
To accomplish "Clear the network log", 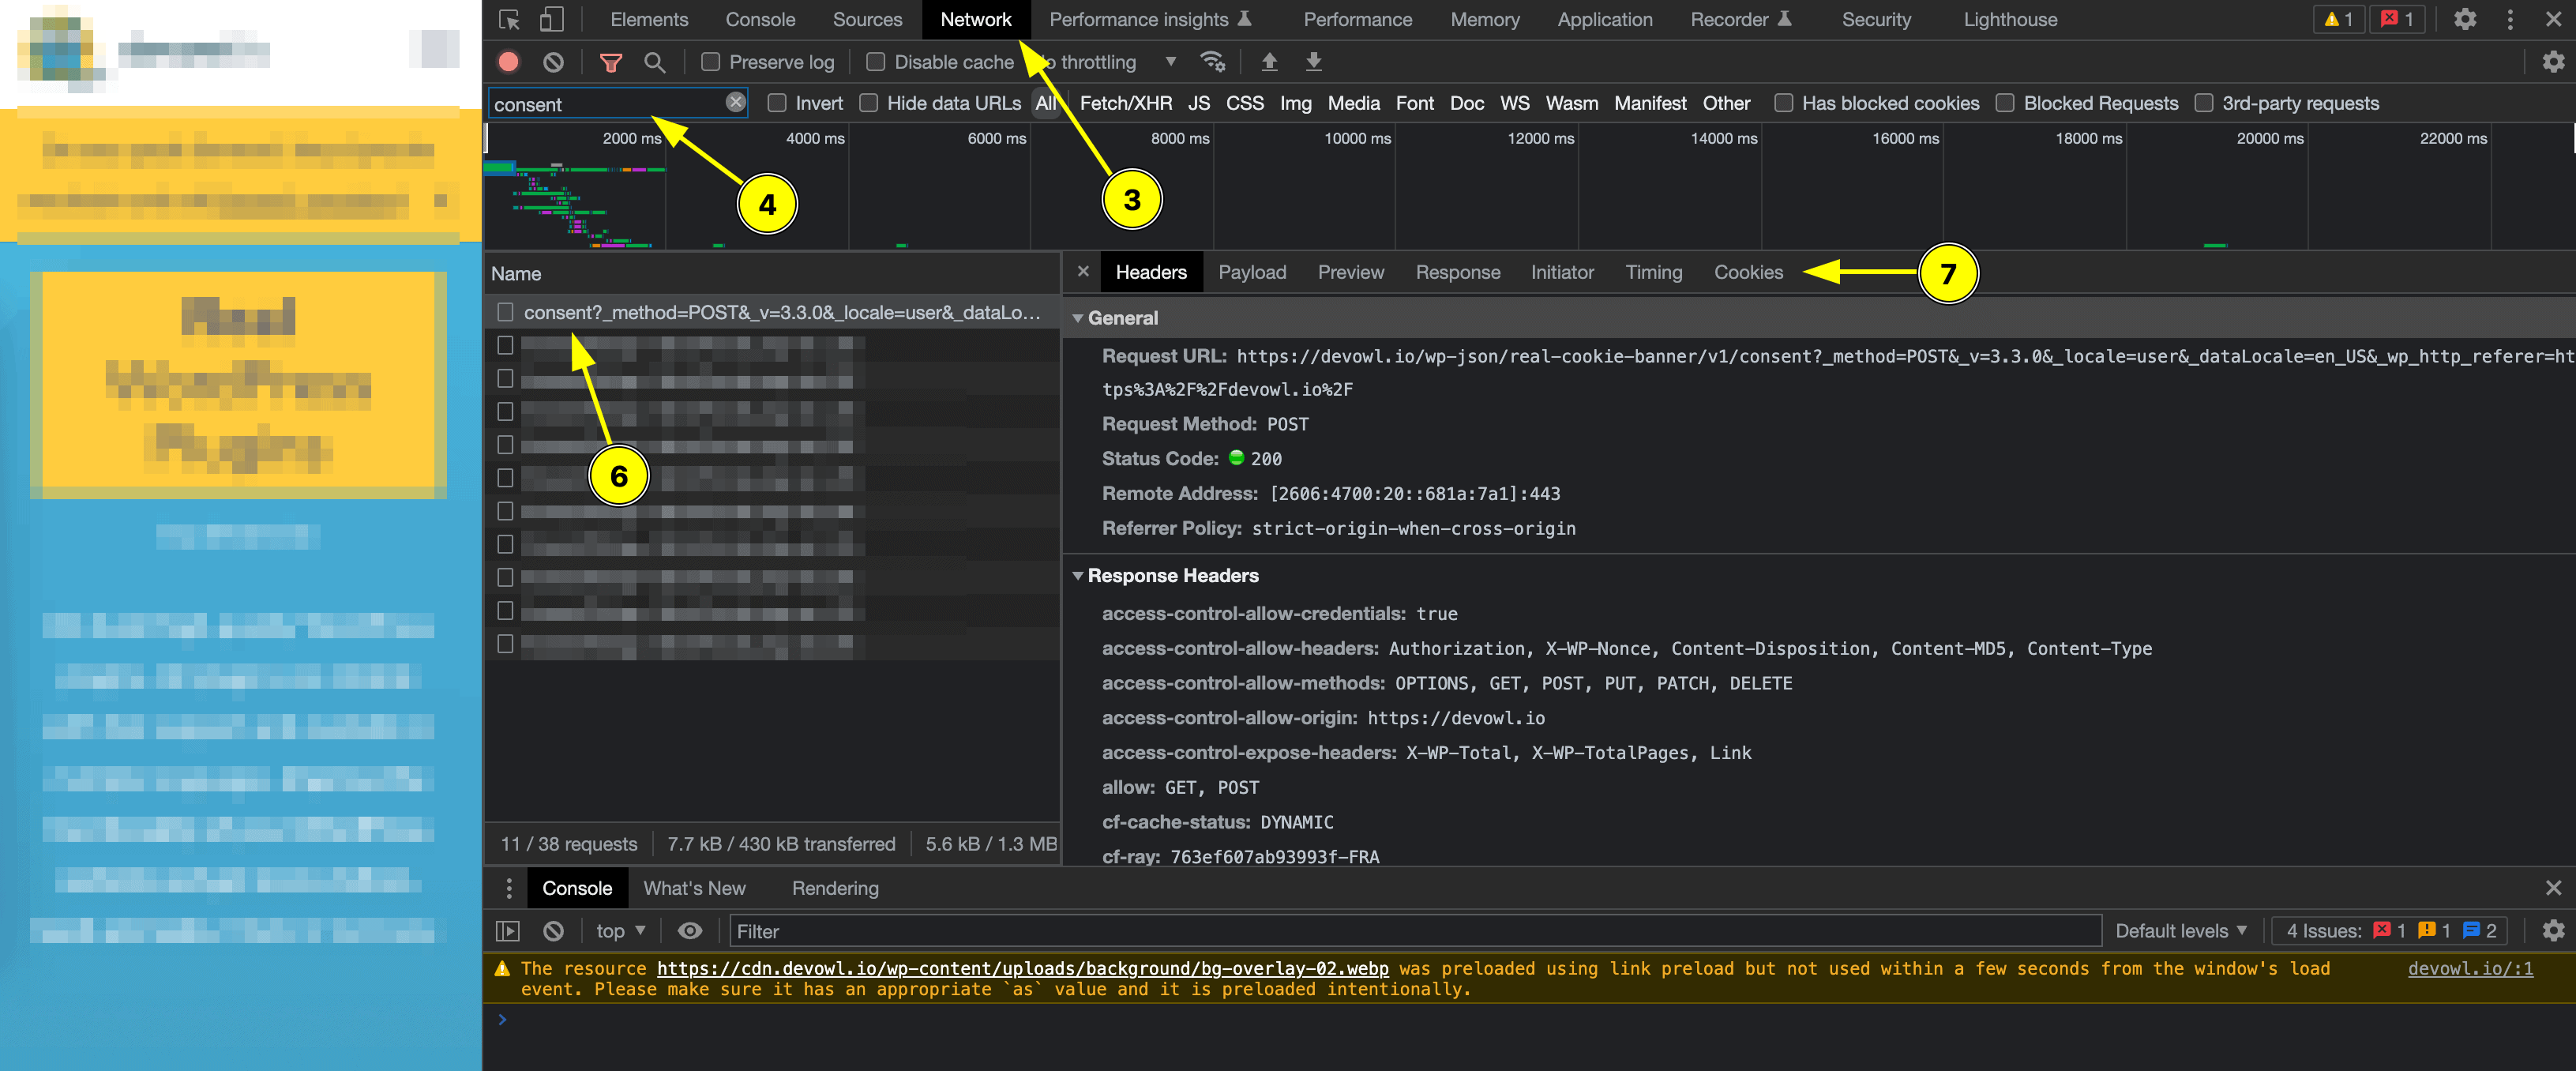I will tap(553, 62).
